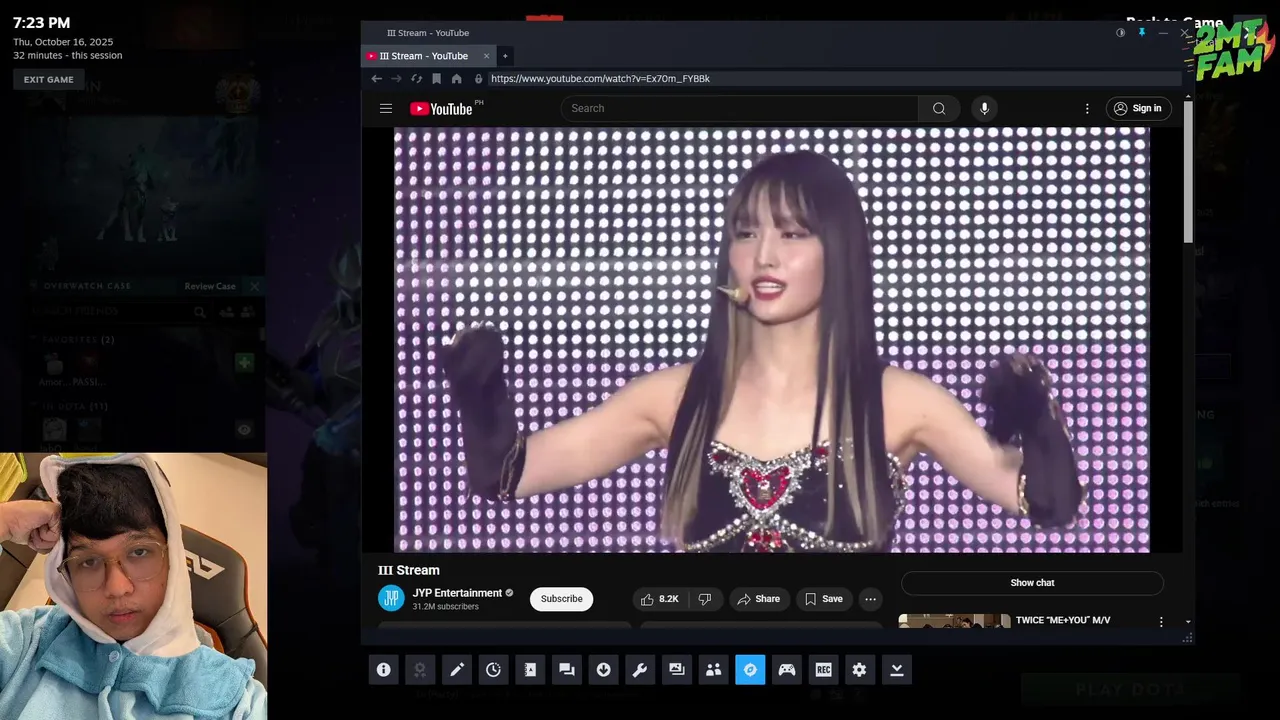Select the III Stream - YouTube tab
The width and height of the screenshot is (1280, 720).
(424, 56)
